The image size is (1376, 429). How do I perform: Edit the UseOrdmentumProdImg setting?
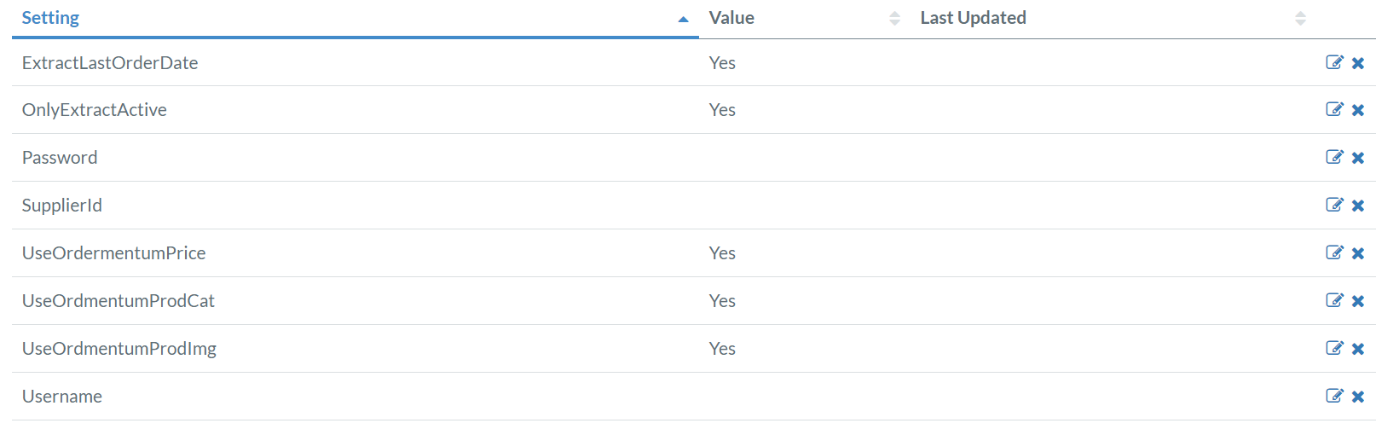1334,348
